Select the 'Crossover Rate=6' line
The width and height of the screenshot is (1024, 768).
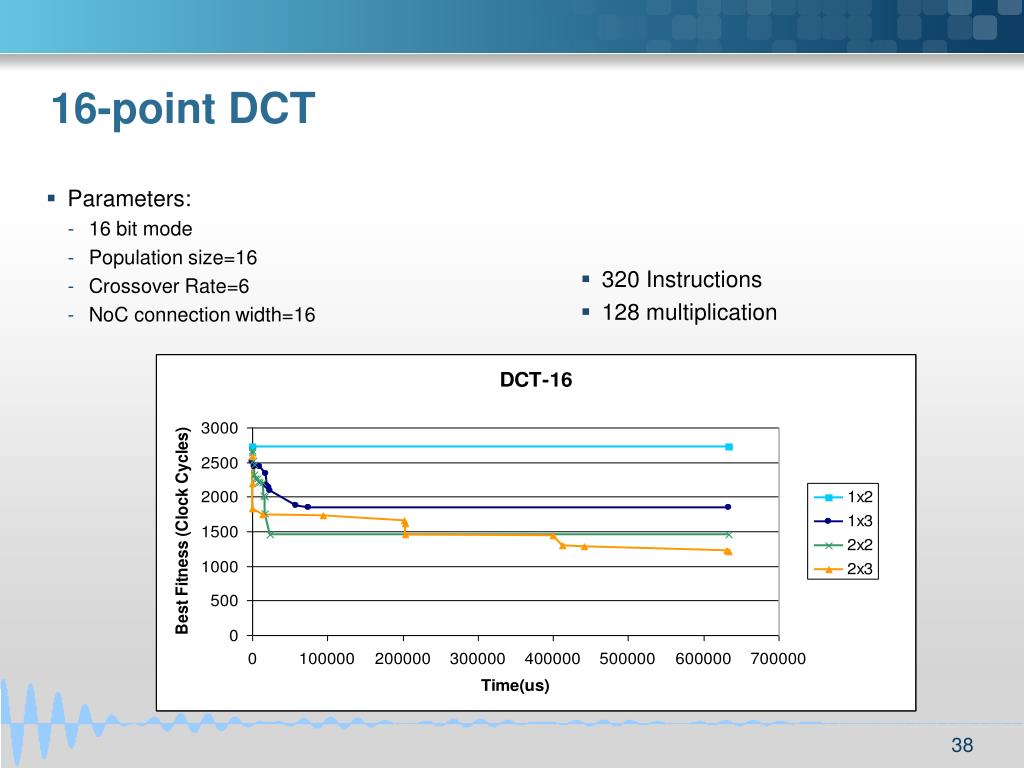click(x=169, y=286)
